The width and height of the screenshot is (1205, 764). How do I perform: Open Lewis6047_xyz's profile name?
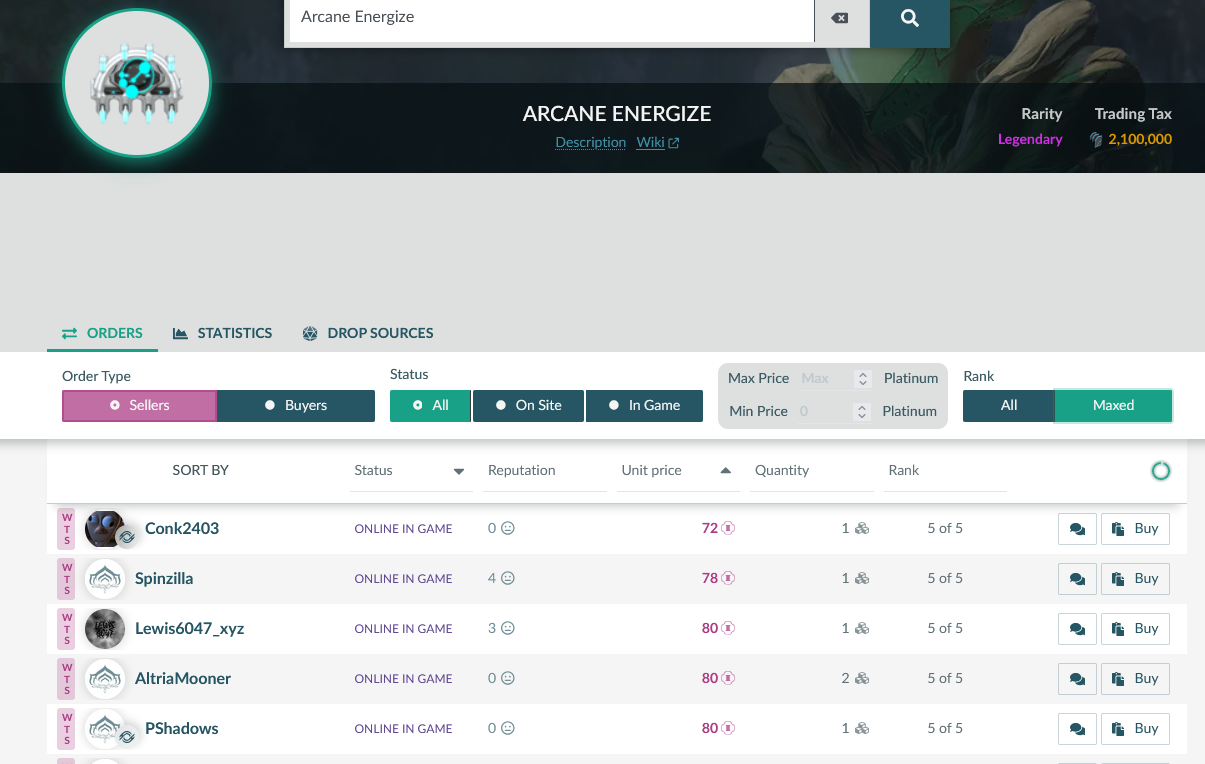coord(190,628)
